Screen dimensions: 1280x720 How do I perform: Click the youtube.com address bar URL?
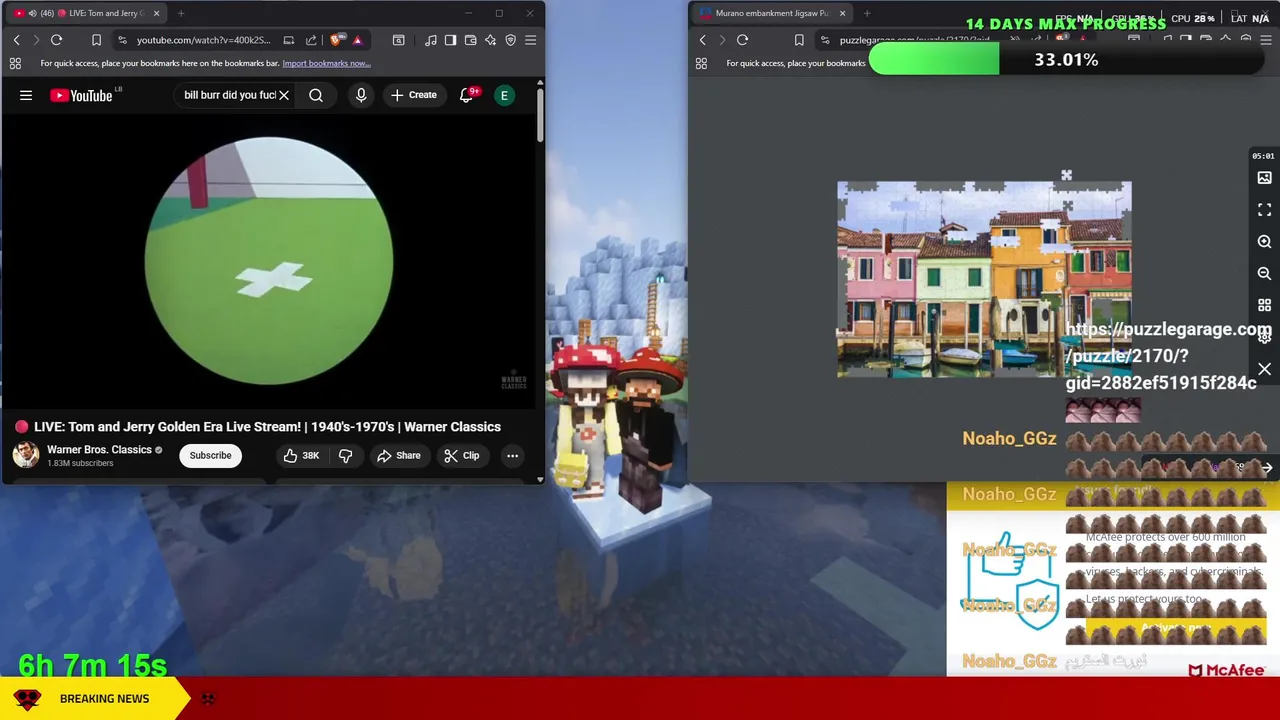[x=203, y=40]
